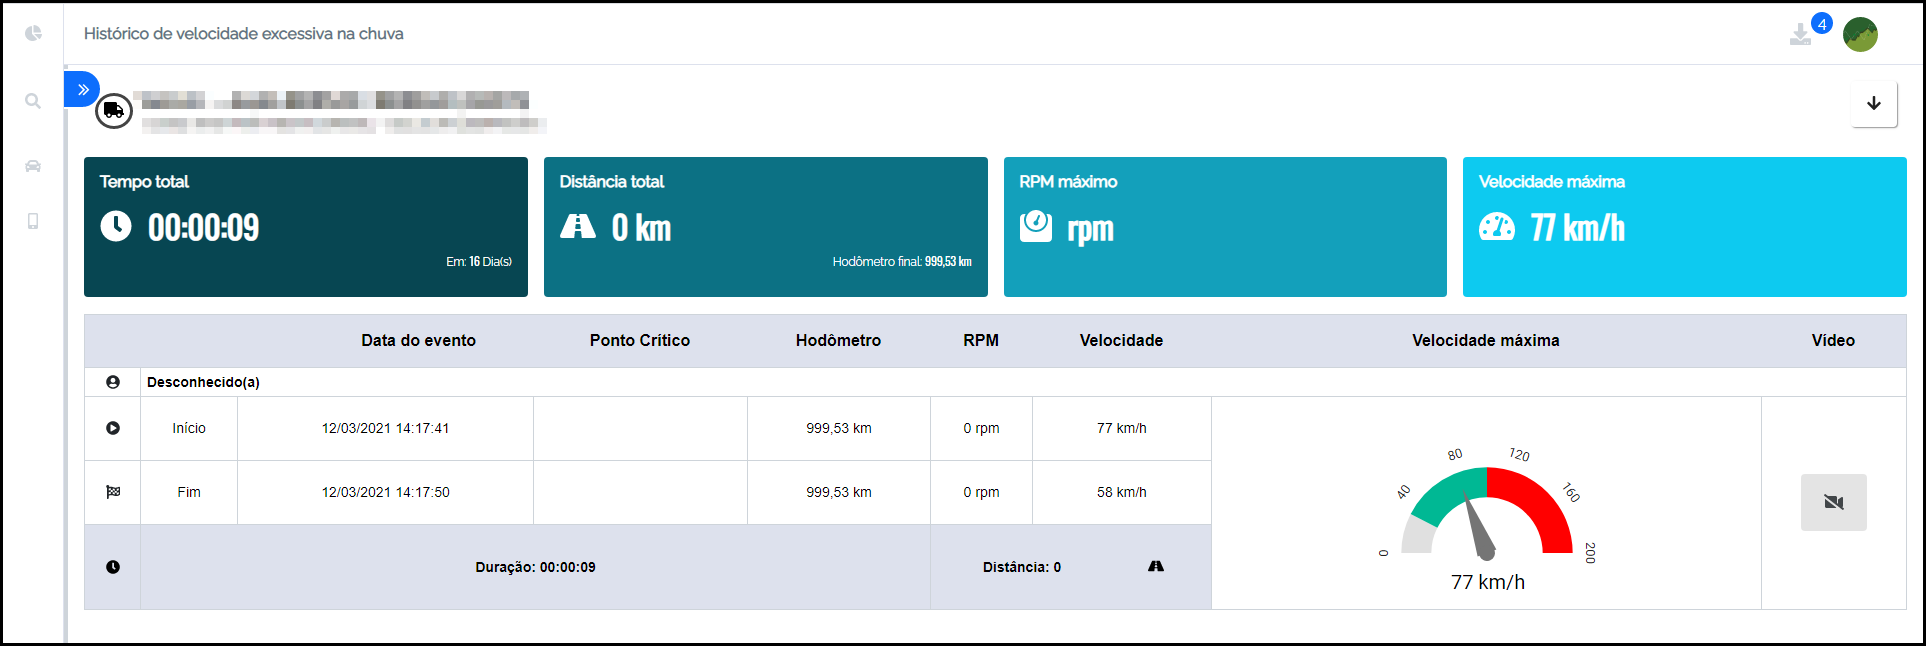
Task: Click the clock icon in Tempo total card
Action: tap(116, 226)
